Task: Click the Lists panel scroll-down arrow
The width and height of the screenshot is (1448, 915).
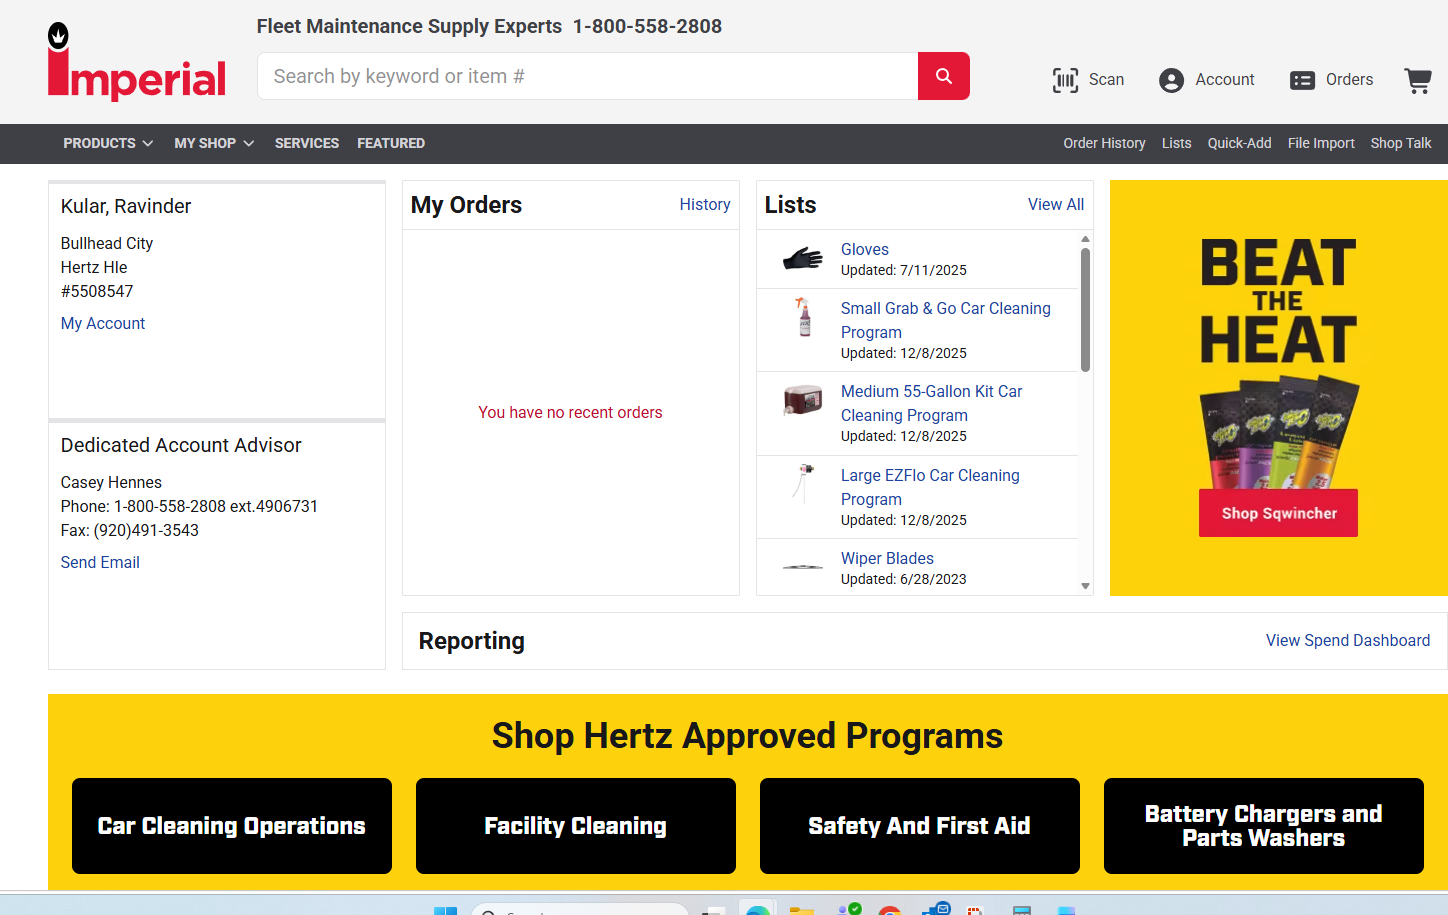Action: [x=1085, y=586]
